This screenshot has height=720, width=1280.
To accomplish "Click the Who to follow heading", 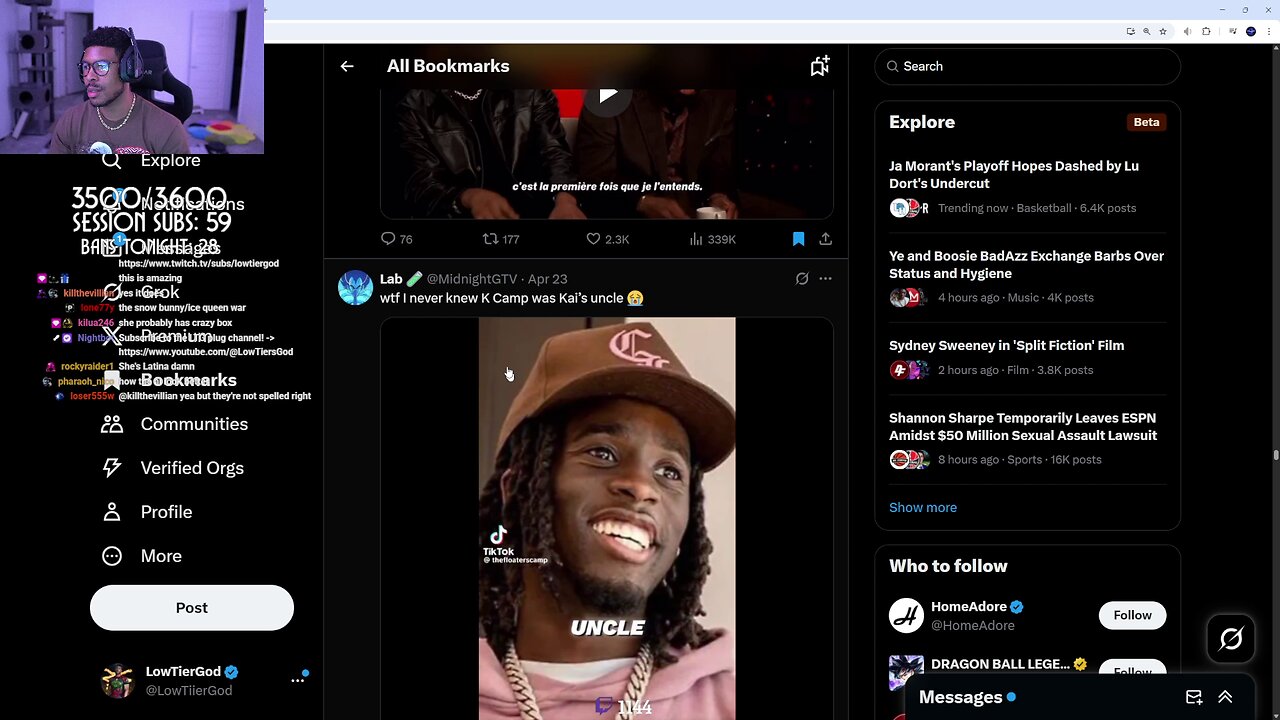I will (x=948, y=566).
